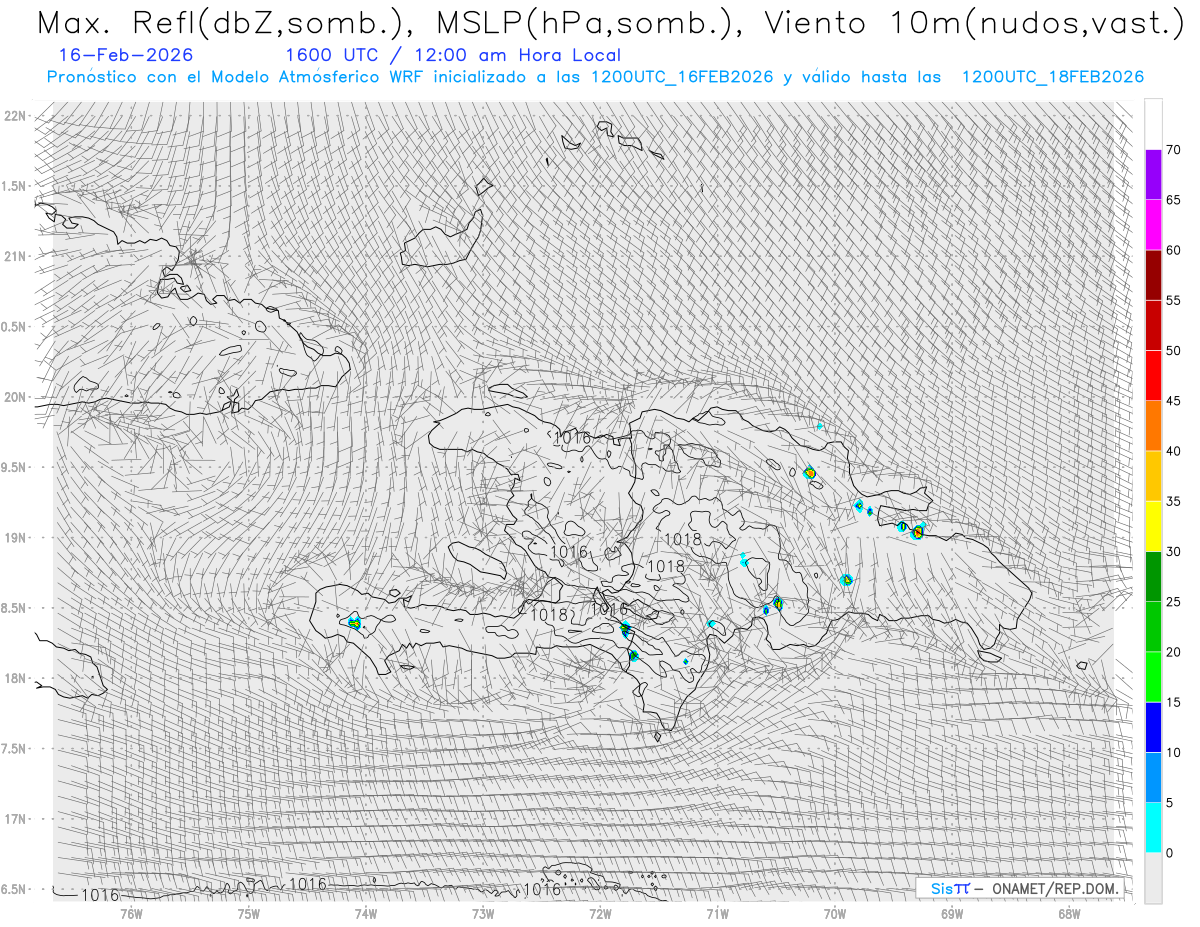Select the 70W longitude label
The image size is (1200, 927).
click(835, 913)
